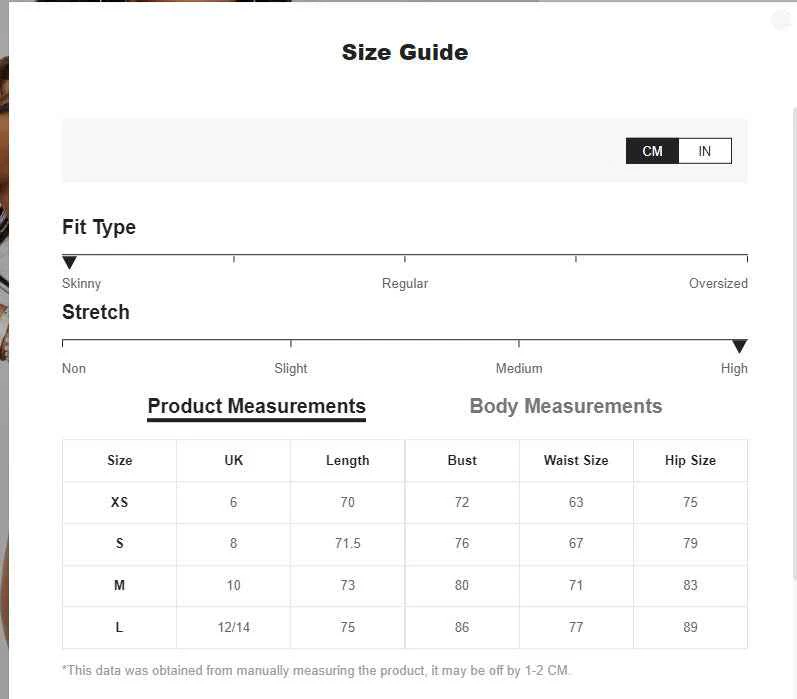Click the popup's vertical scrollbar

pos(794,343)
